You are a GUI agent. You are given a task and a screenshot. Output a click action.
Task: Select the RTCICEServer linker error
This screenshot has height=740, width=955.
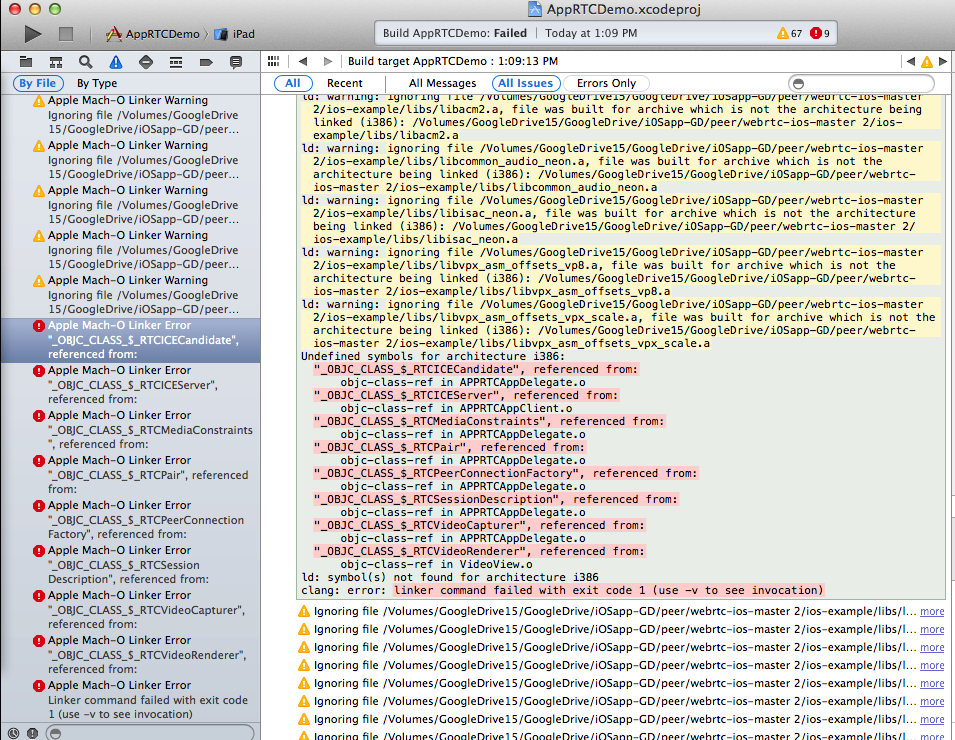pos(130,385)
